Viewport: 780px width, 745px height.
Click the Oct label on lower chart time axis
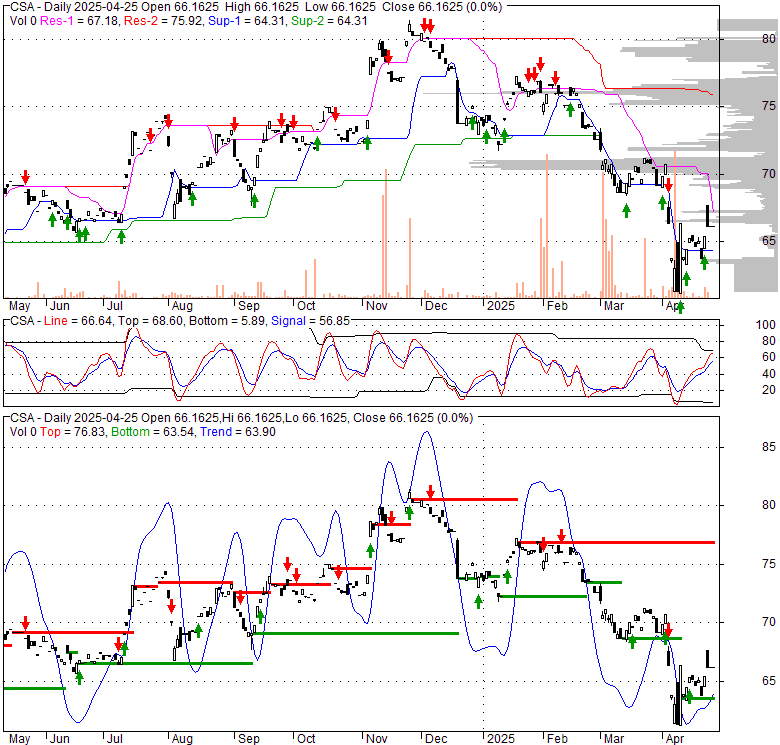coord(306,739)
